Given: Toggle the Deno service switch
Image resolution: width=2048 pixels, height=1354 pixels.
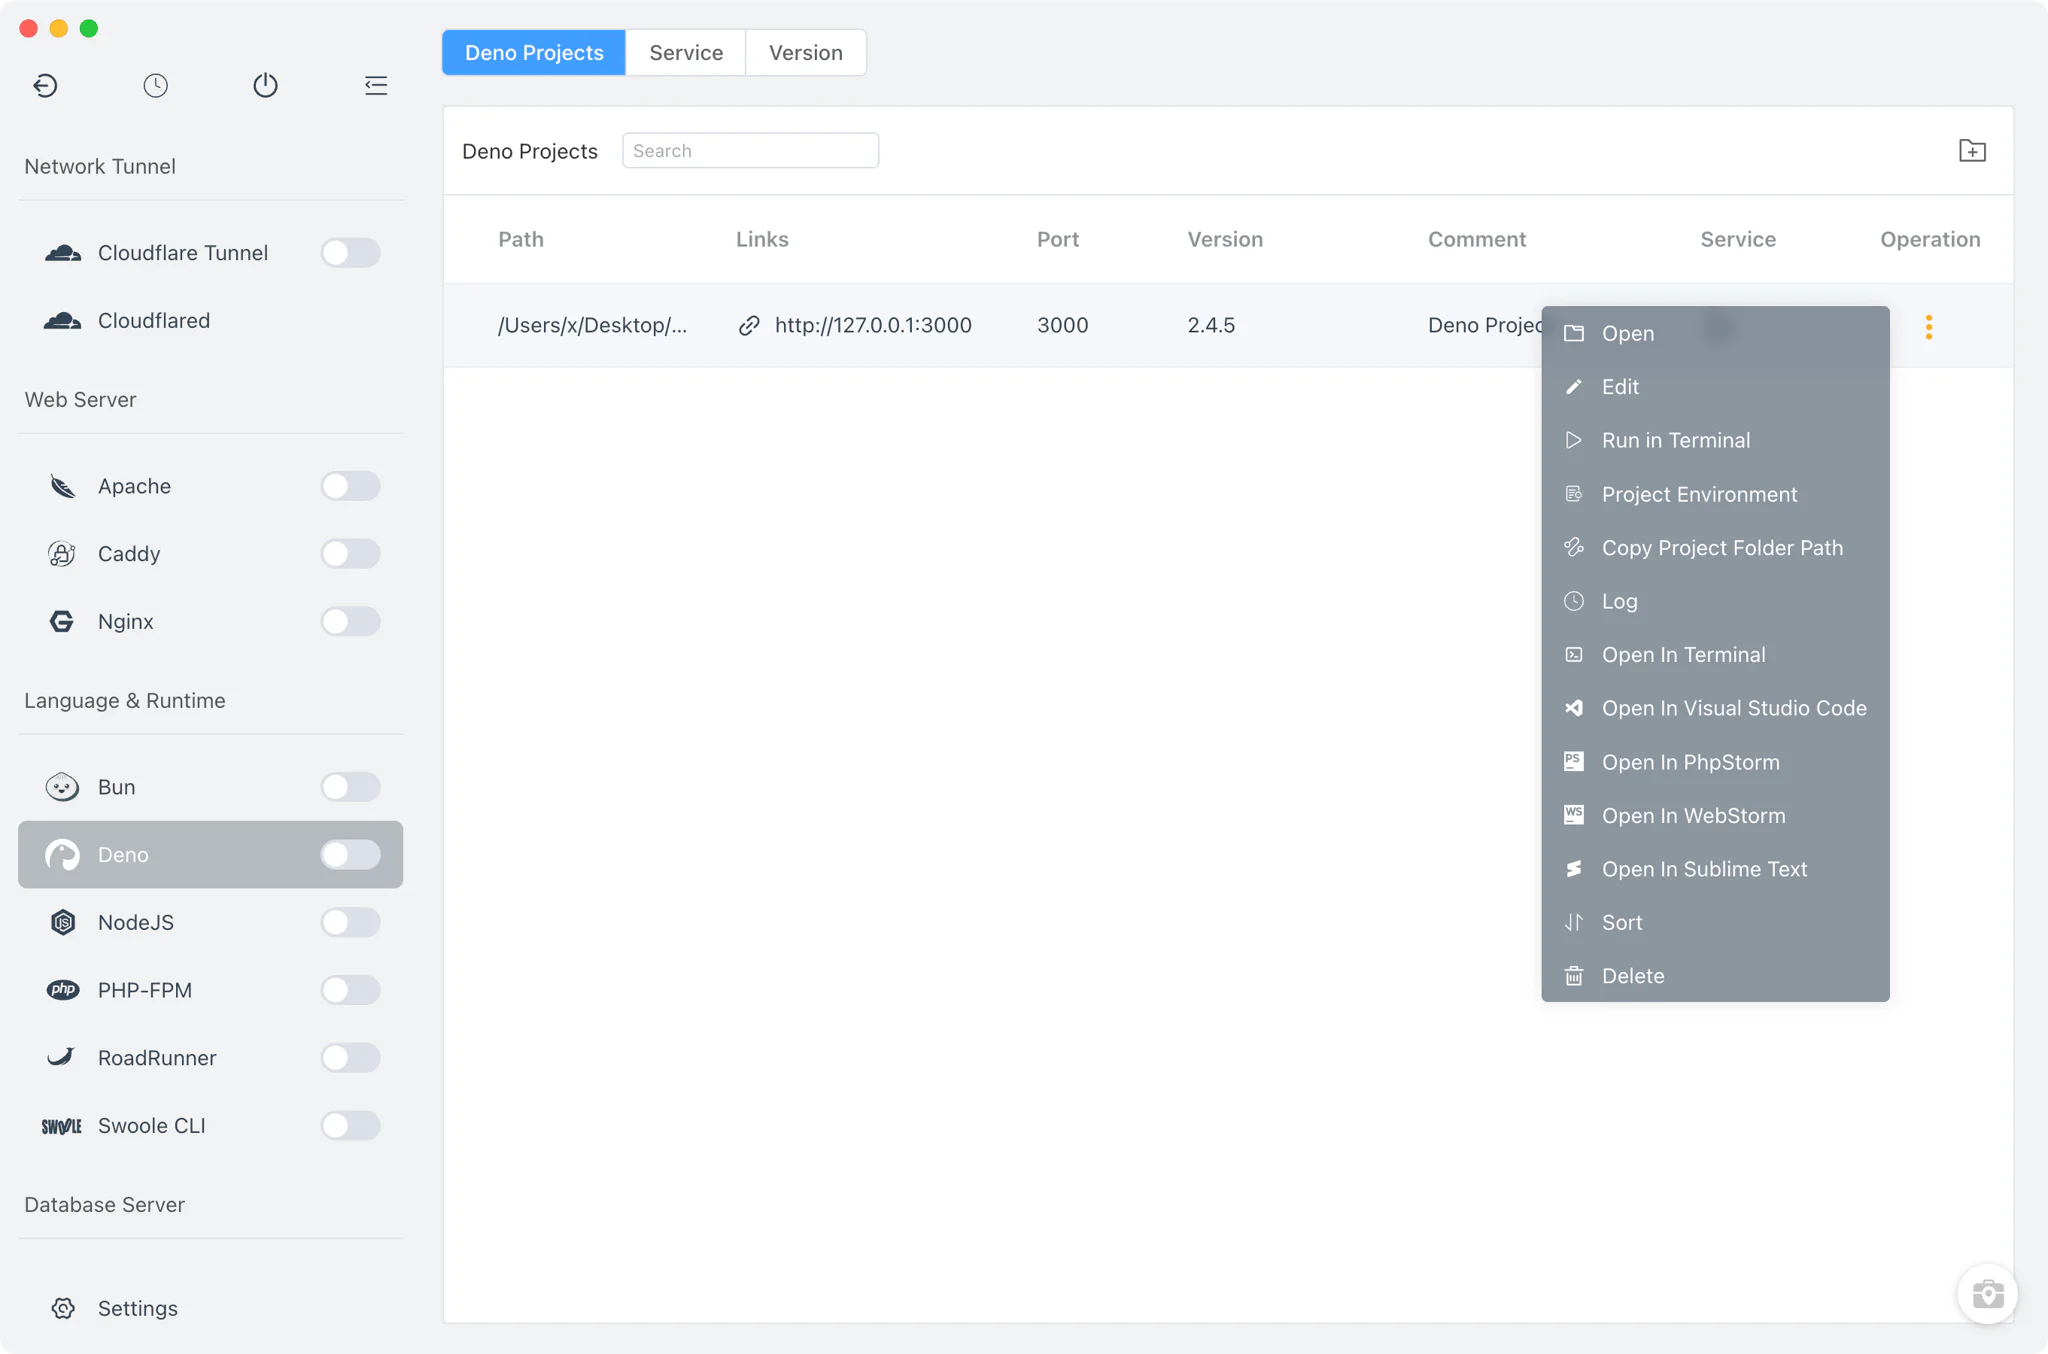Looking at the screenshot, I should 350,855.
